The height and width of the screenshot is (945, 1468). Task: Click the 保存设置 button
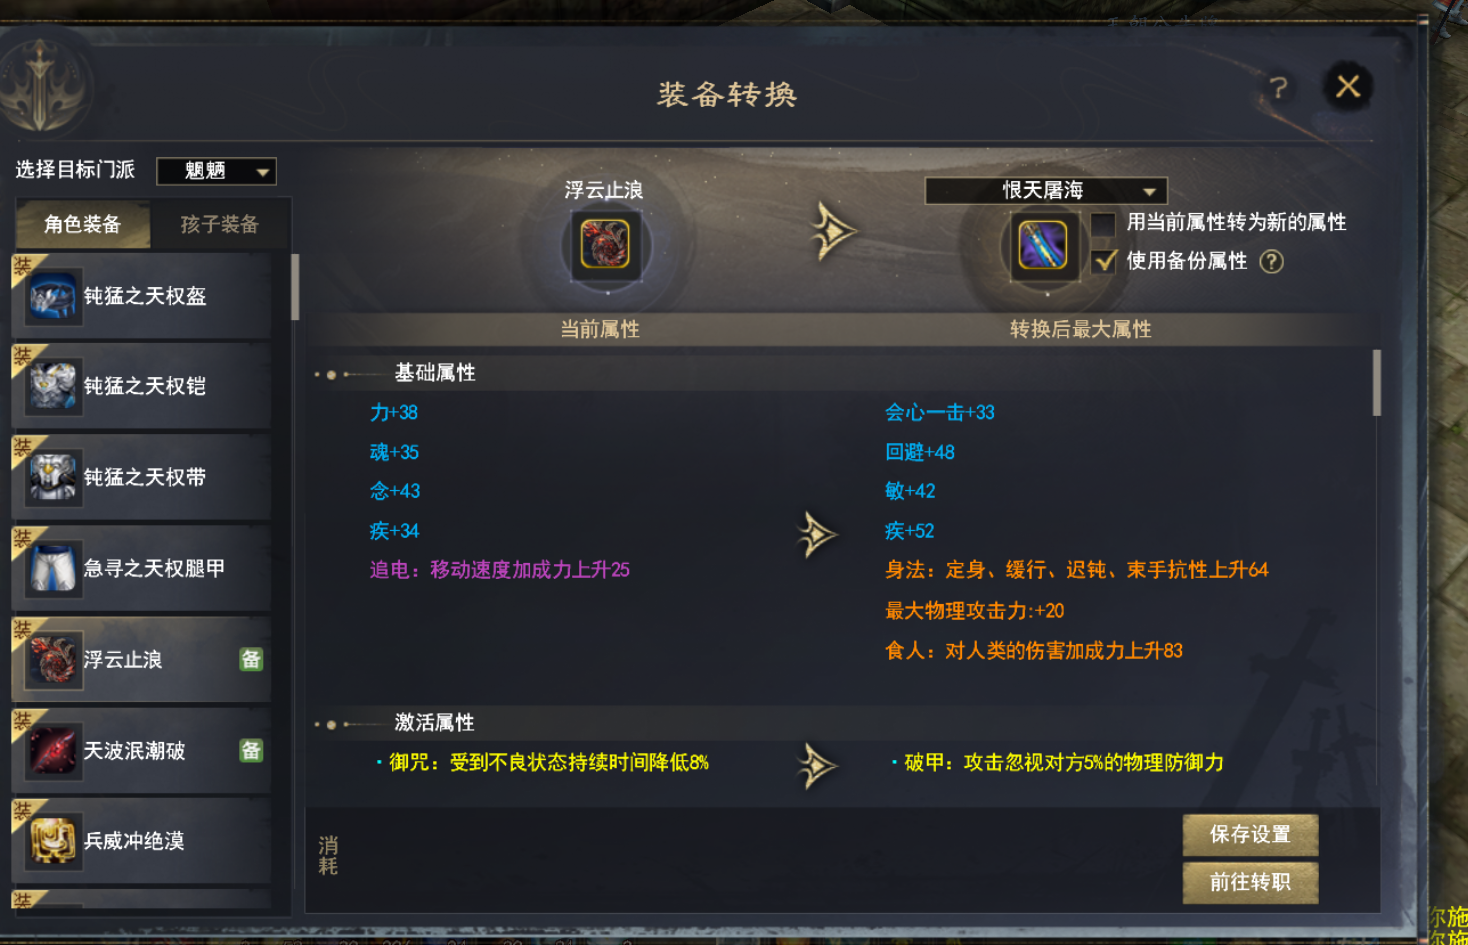click(1250, 835)
